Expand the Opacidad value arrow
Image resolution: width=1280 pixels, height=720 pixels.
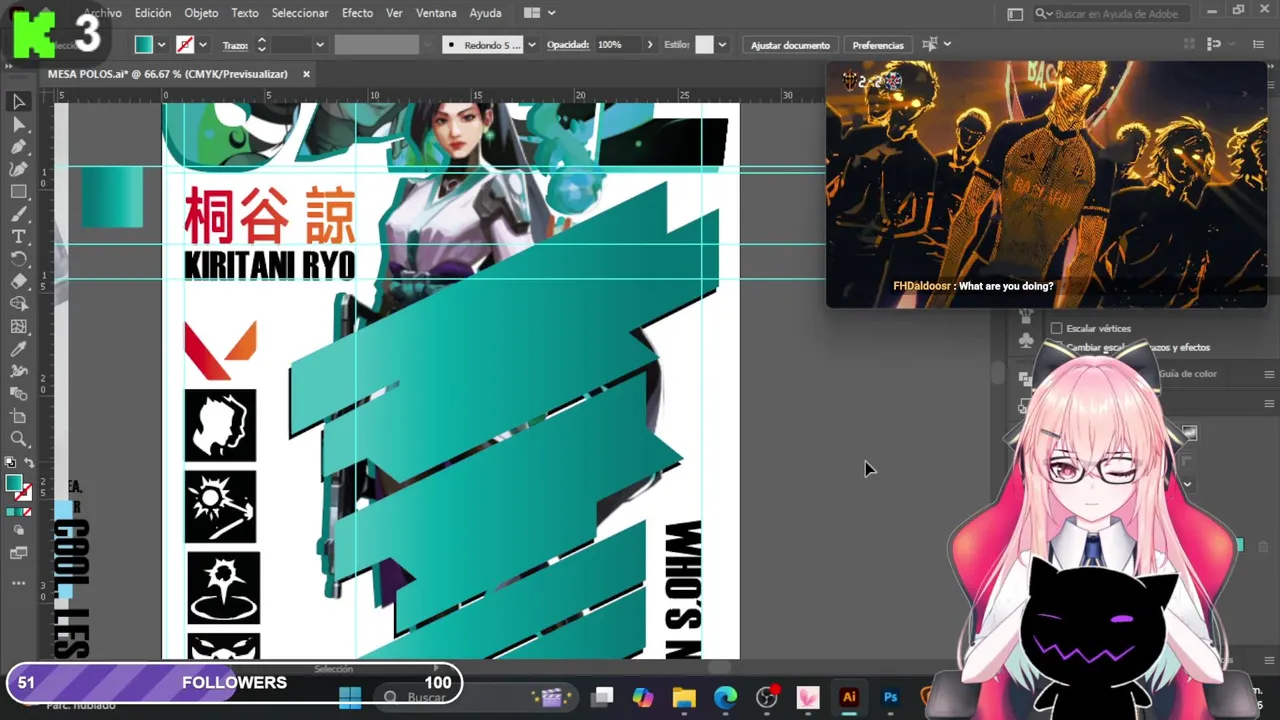point(650,45)
